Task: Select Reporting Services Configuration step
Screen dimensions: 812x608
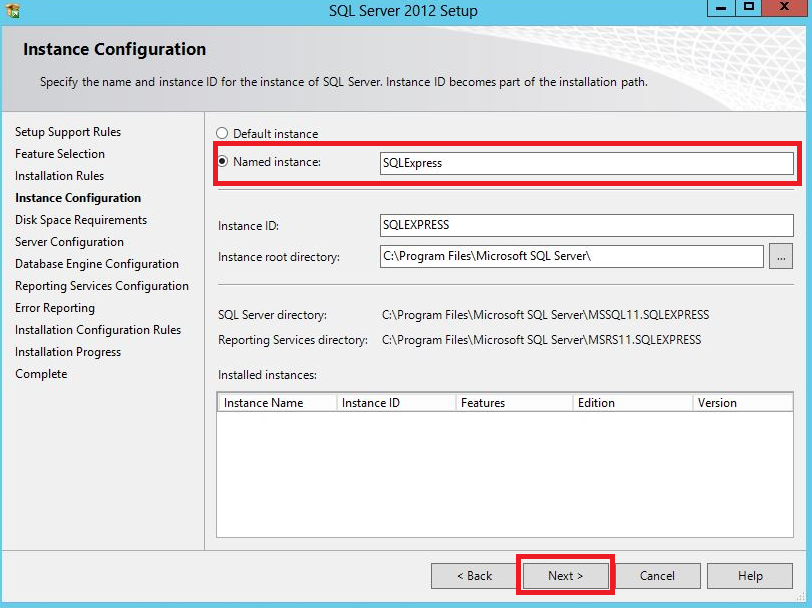Action: pyautogui.click(x=102, y=286)
